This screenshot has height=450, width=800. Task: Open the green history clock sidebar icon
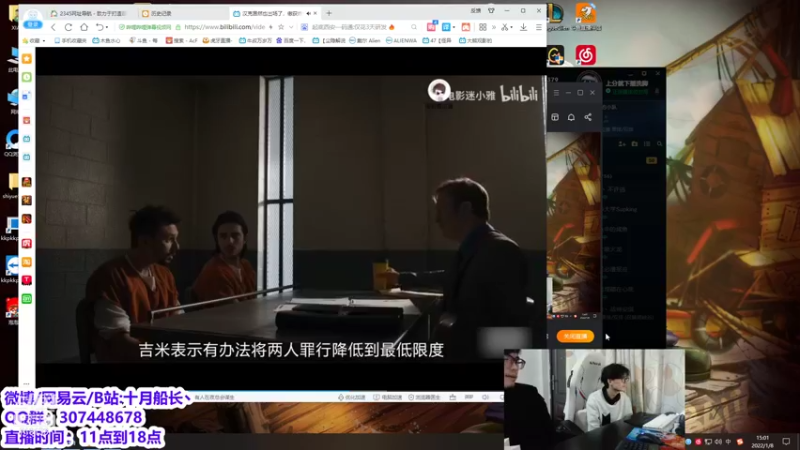27,77
